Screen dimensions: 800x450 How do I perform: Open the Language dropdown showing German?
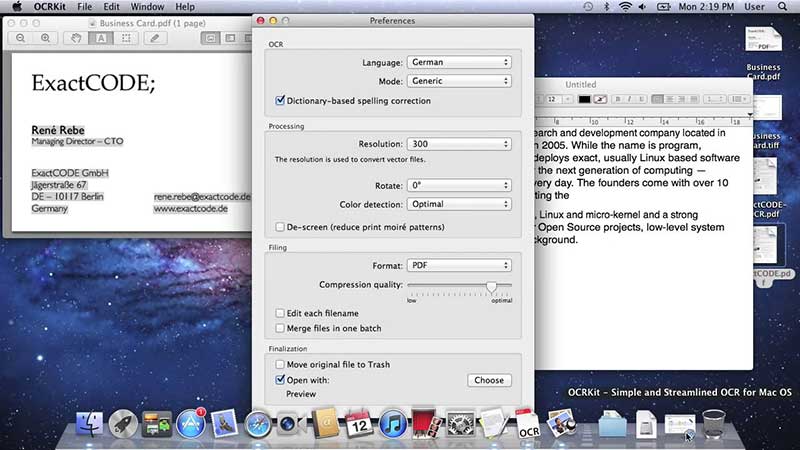click(459, 62)
